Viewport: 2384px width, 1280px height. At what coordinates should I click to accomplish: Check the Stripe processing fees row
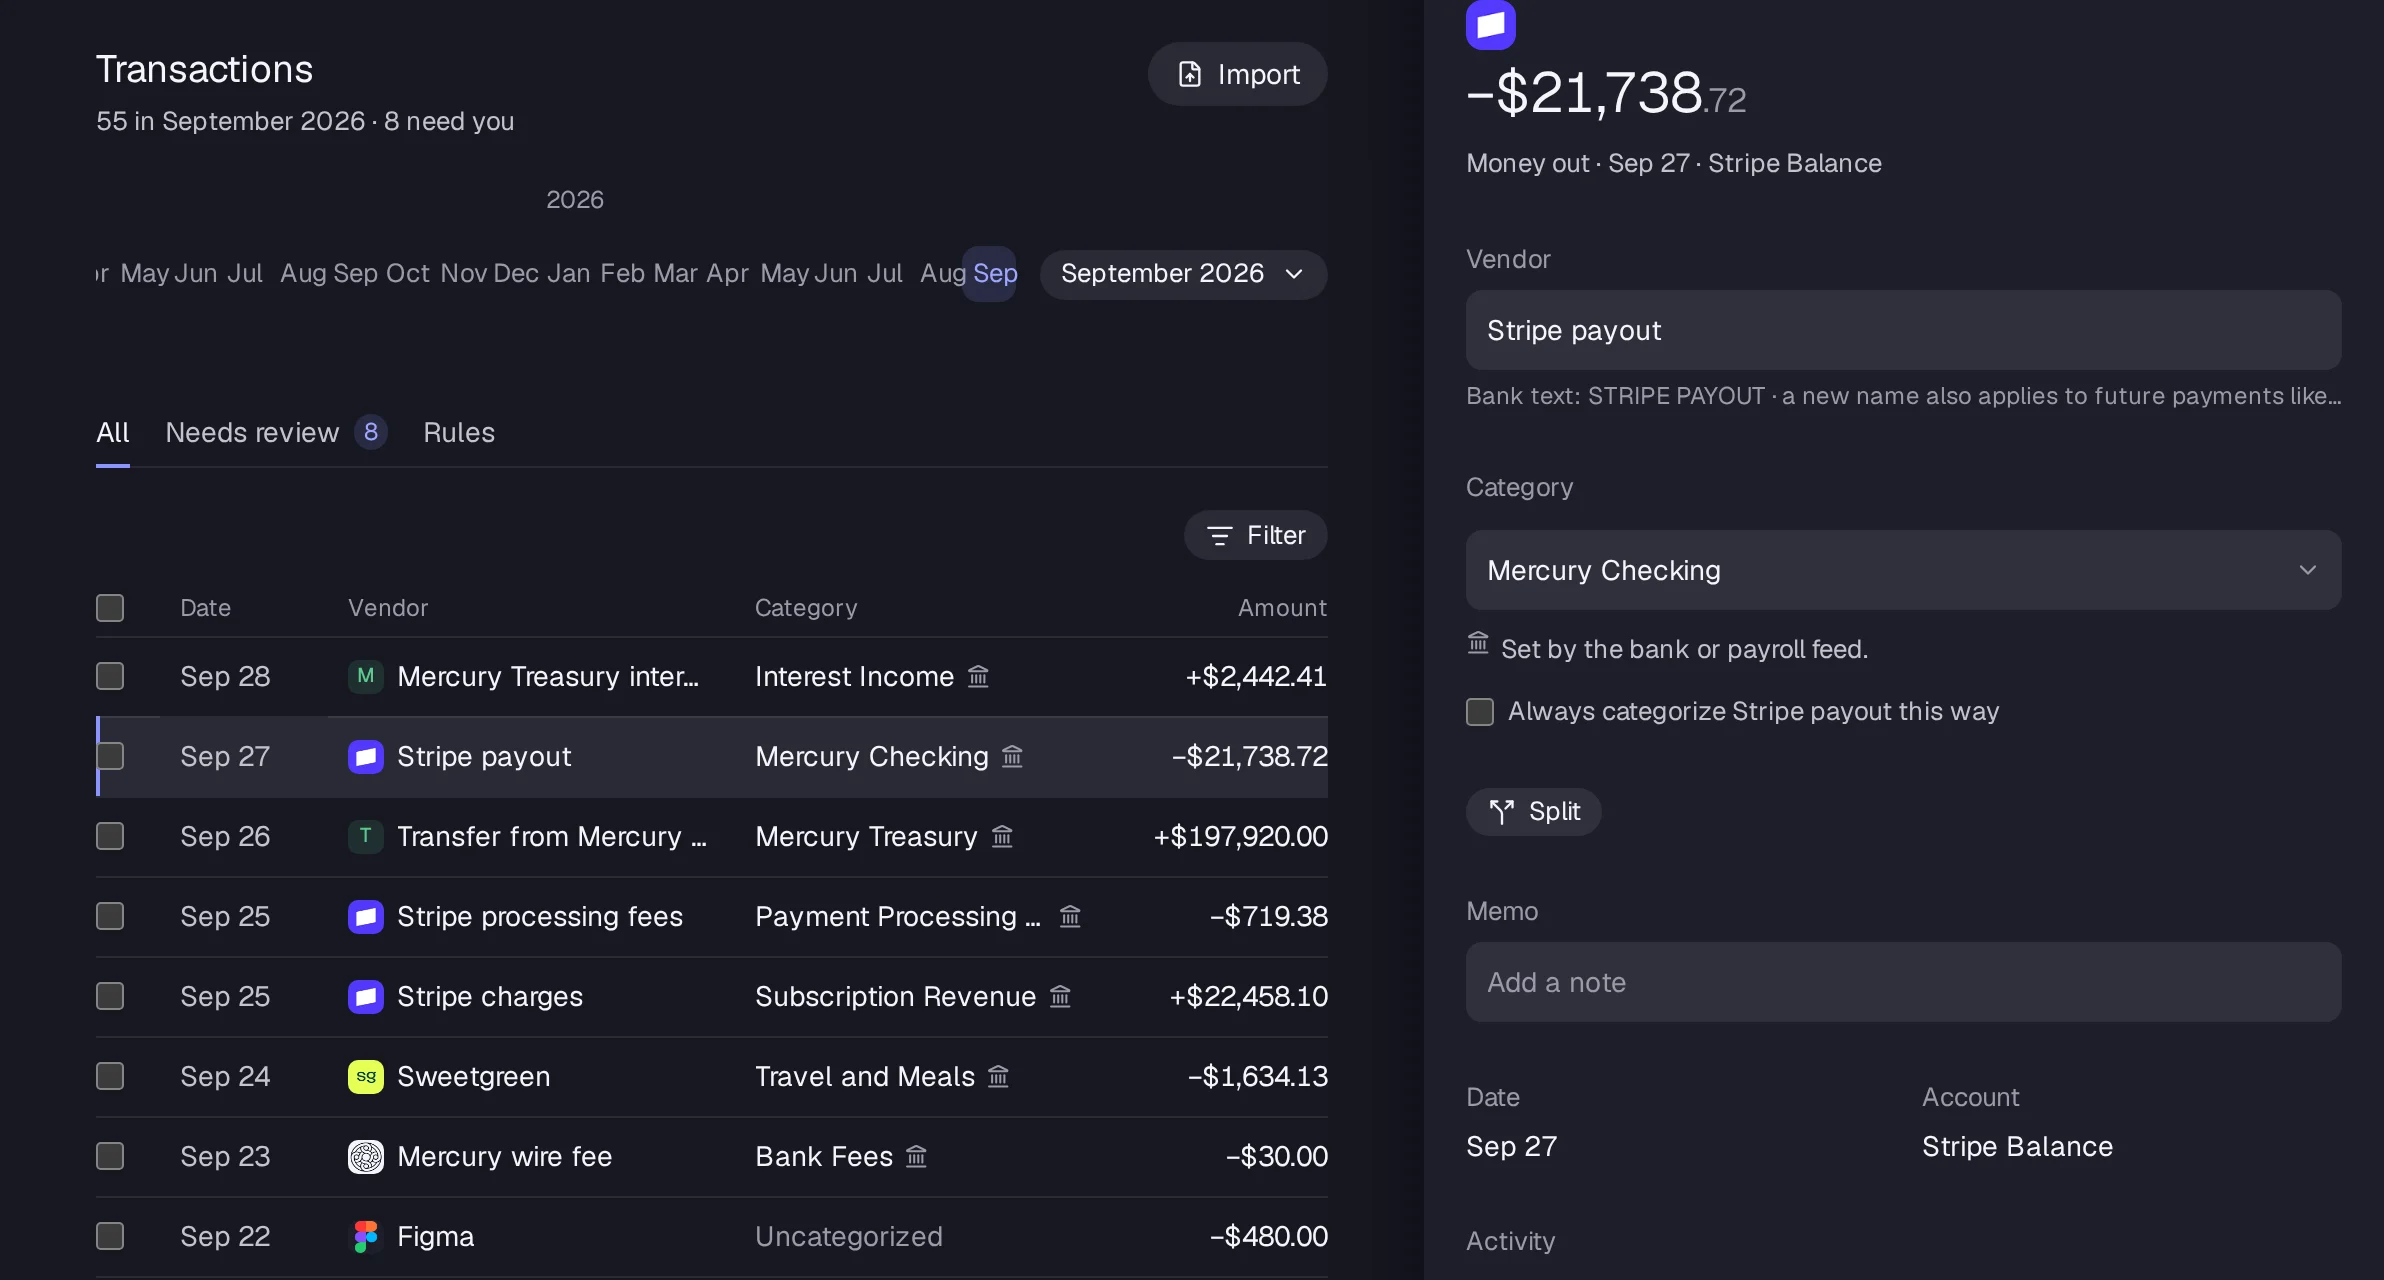tap(110, 916)
